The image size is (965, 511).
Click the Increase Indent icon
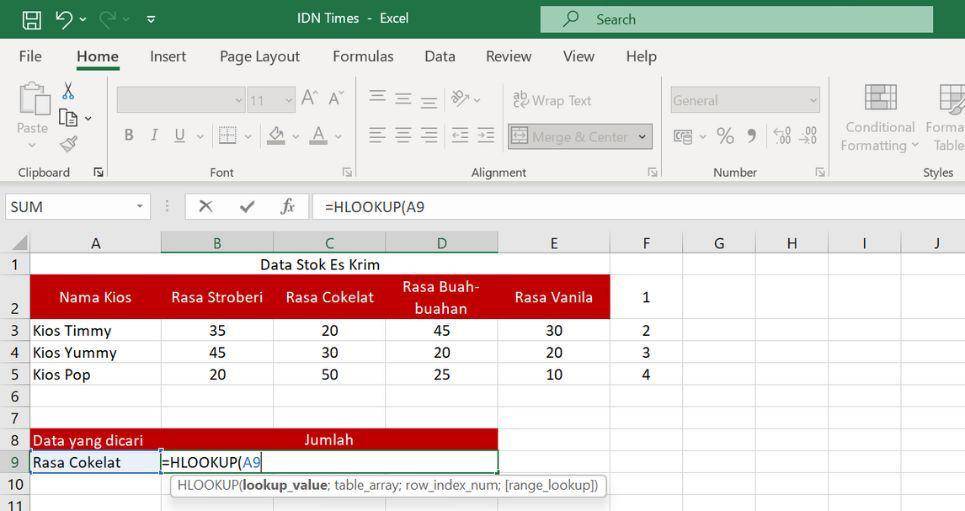tap(486, 135)
